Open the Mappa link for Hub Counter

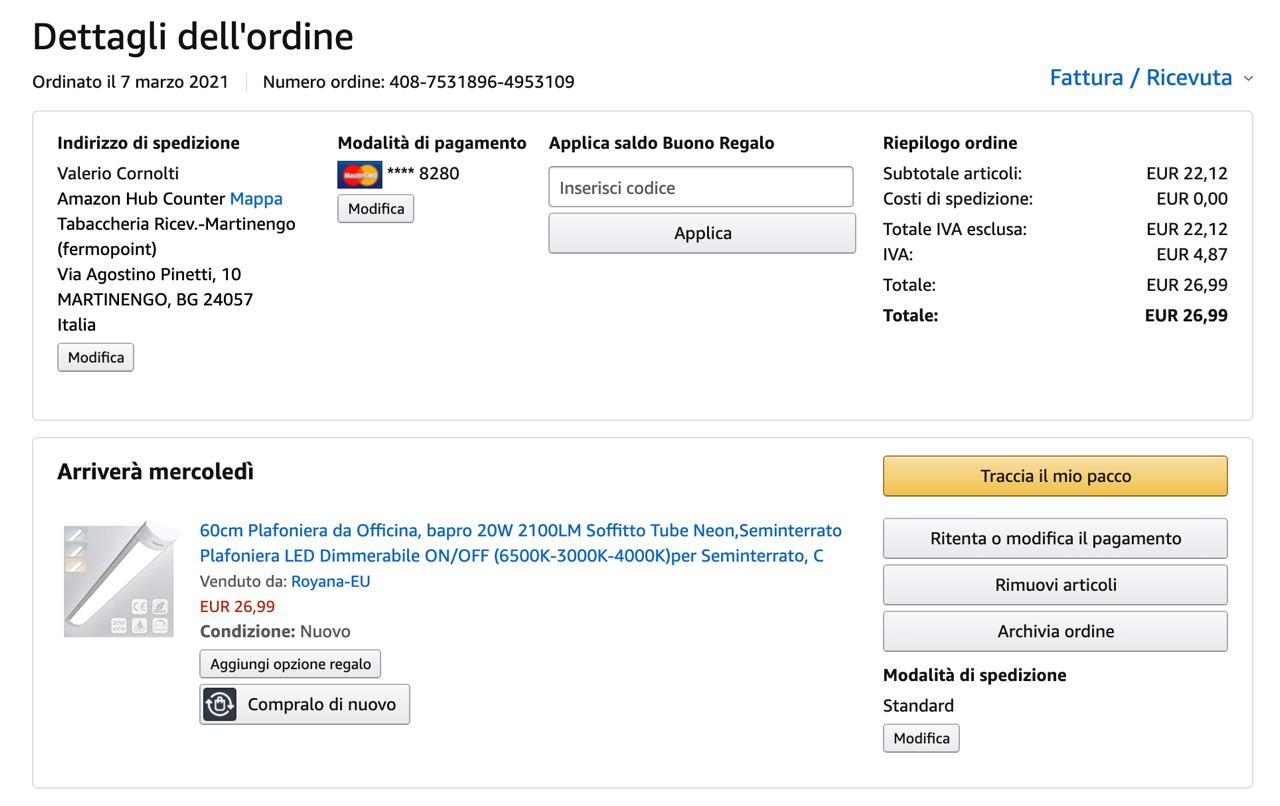pos(256,199)
